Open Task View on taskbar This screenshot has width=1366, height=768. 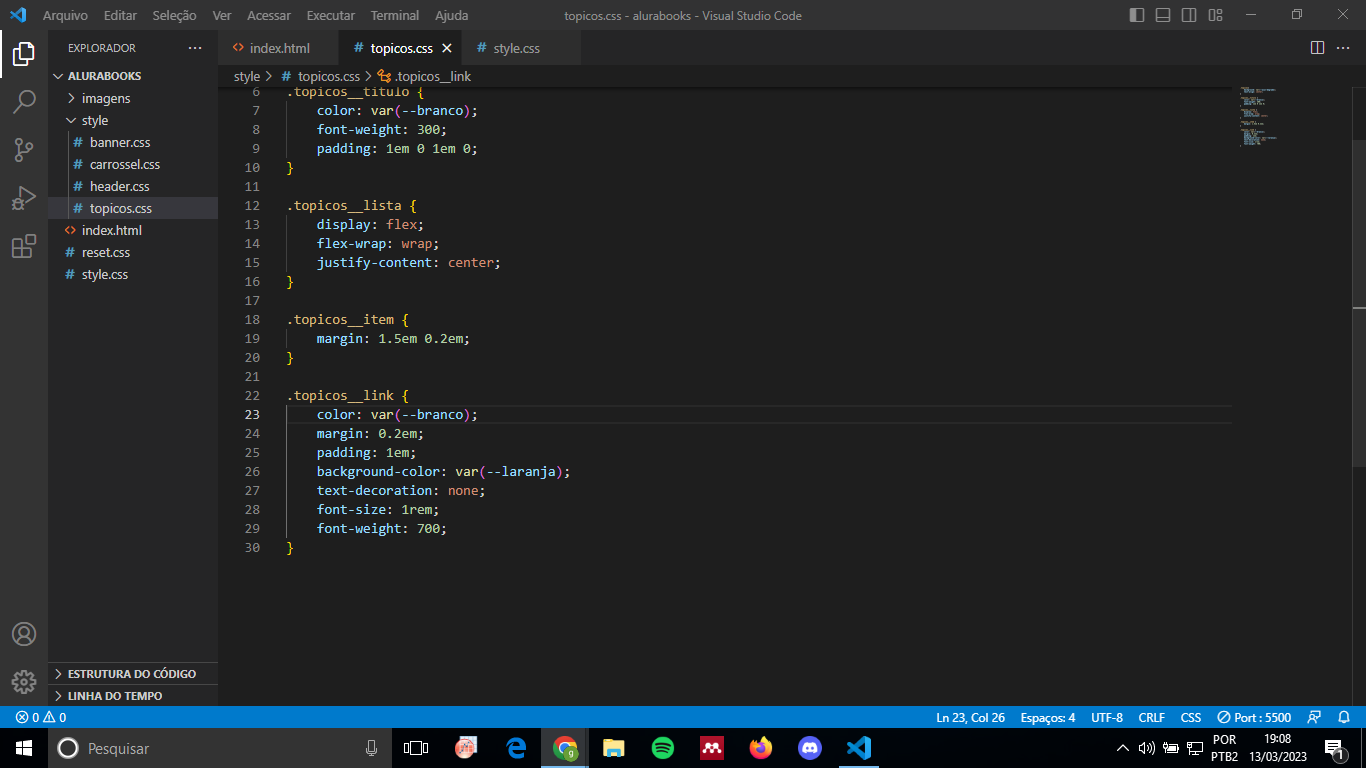[x=415, y=748]
